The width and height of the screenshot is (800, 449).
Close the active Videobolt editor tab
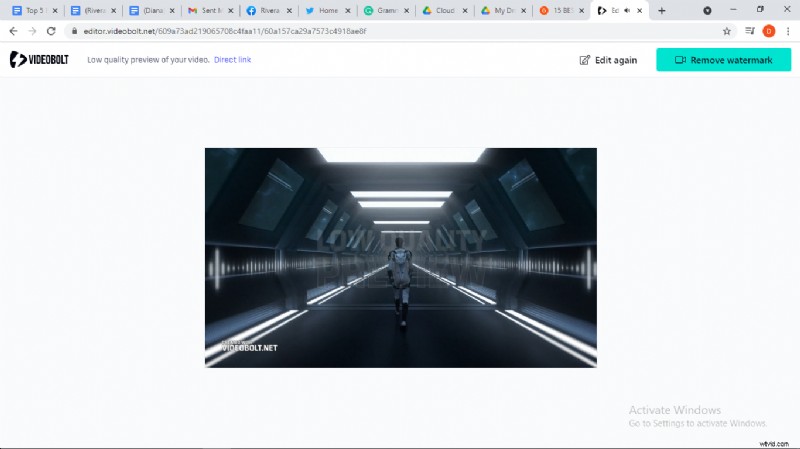point(640,11)
